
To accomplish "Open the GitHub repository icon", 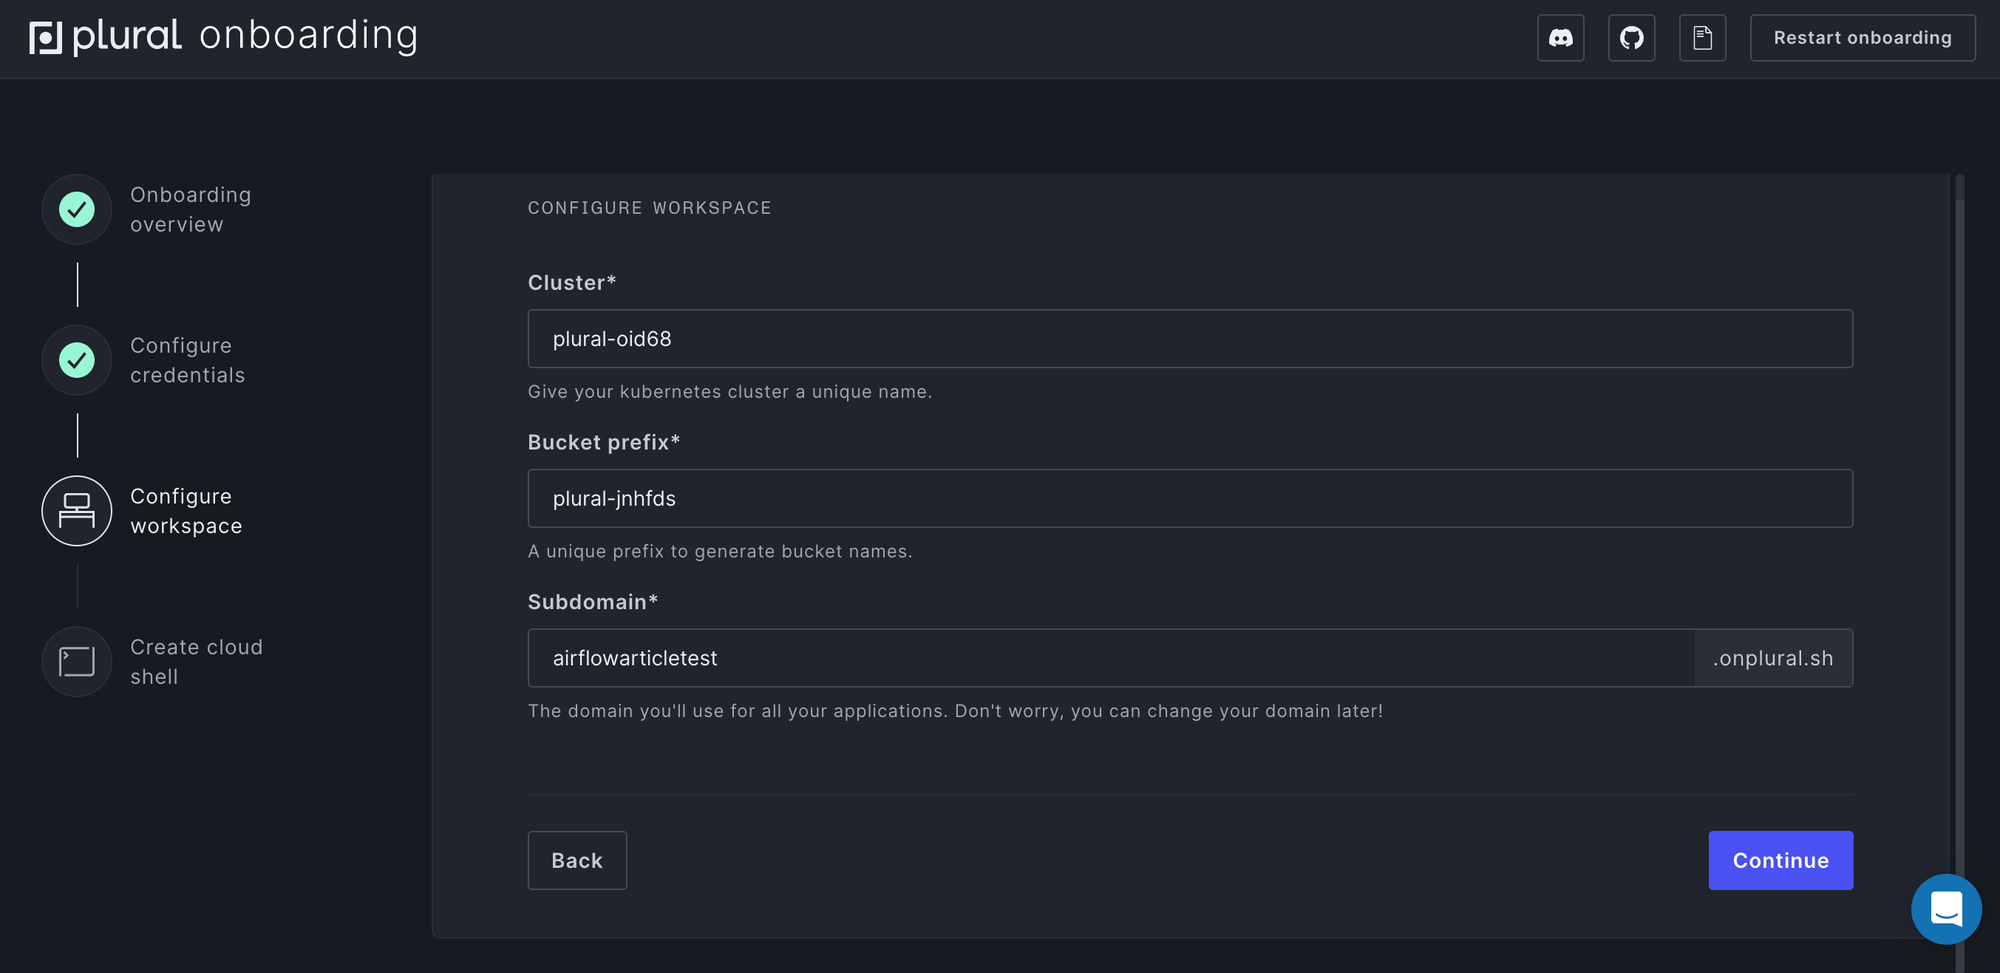I will point(1631,38).
